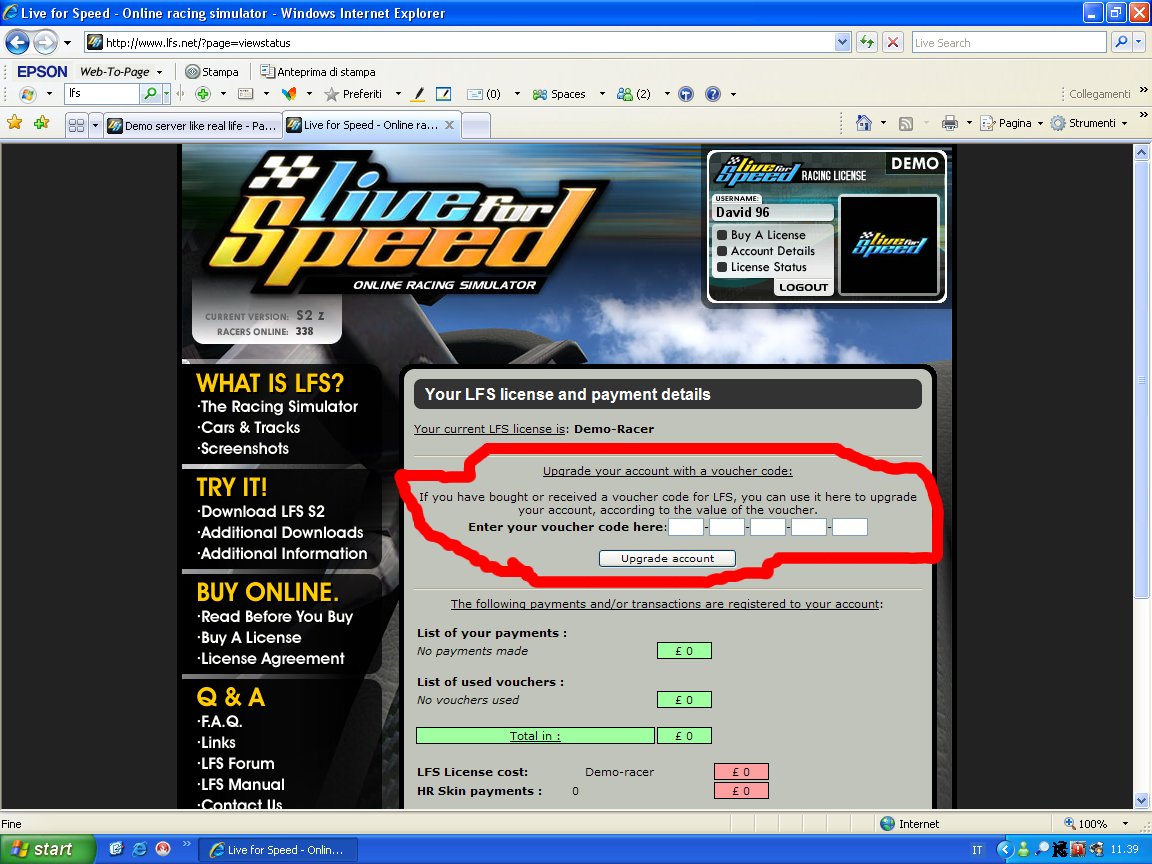1152x864 pixels.
Task: Select the 'Live for Speed - Online ra...' tab
Action: (x=370, y=125)
